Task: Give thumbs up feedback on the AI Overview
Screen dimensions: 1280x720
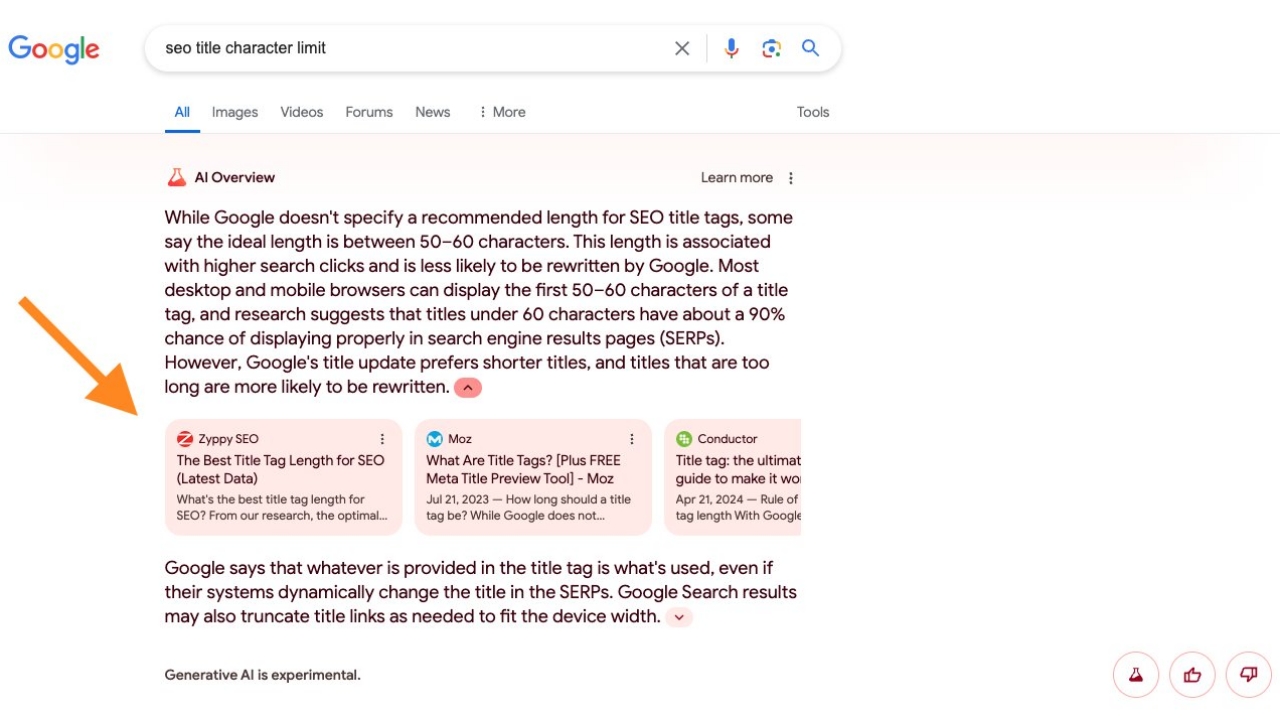Action: point(1192,674)
